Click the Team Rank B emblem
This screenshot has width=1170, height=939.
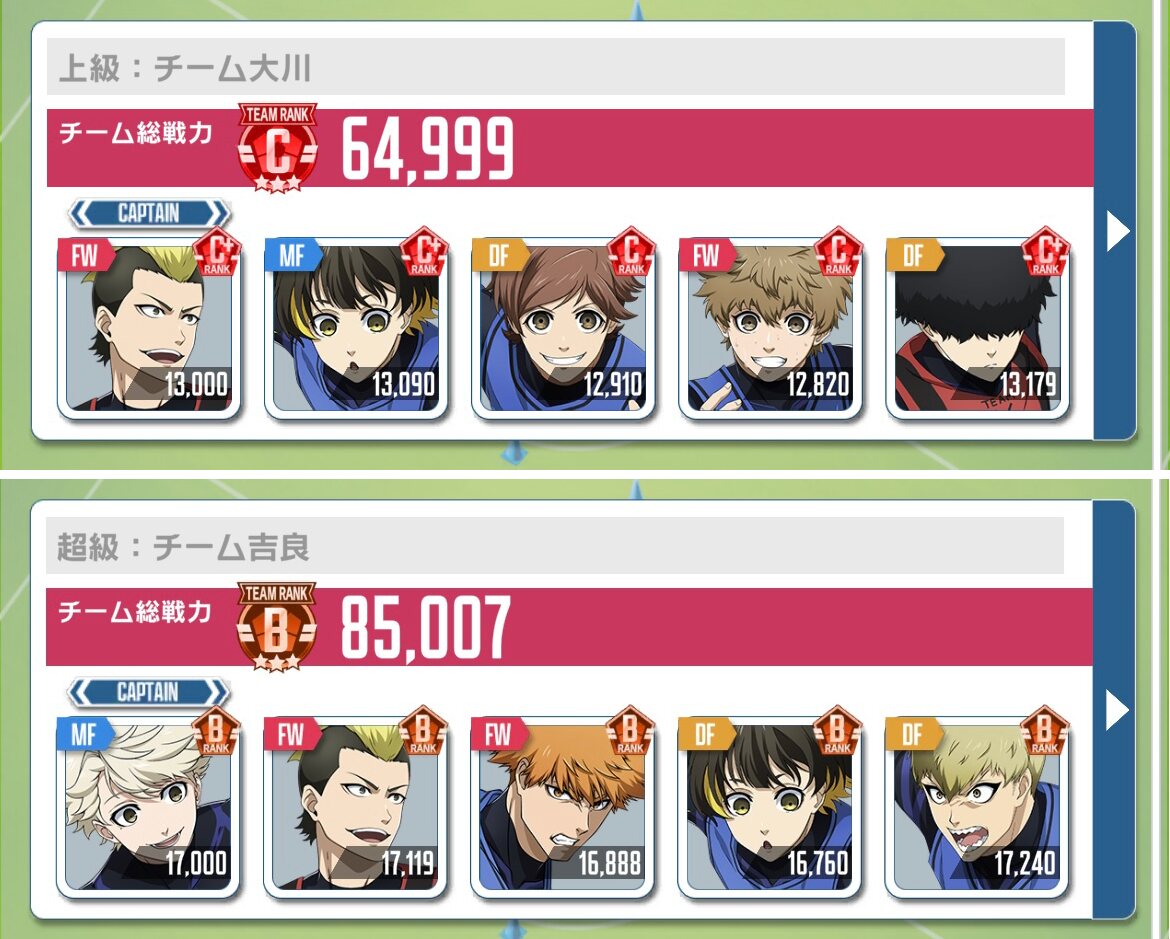pyautogui.click(x=277, y=626)
